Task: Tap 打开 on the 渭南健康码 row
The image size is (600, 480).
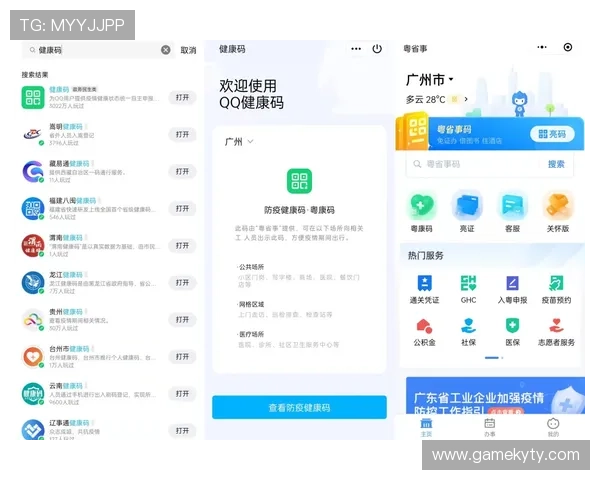Action: click(182, 245)
